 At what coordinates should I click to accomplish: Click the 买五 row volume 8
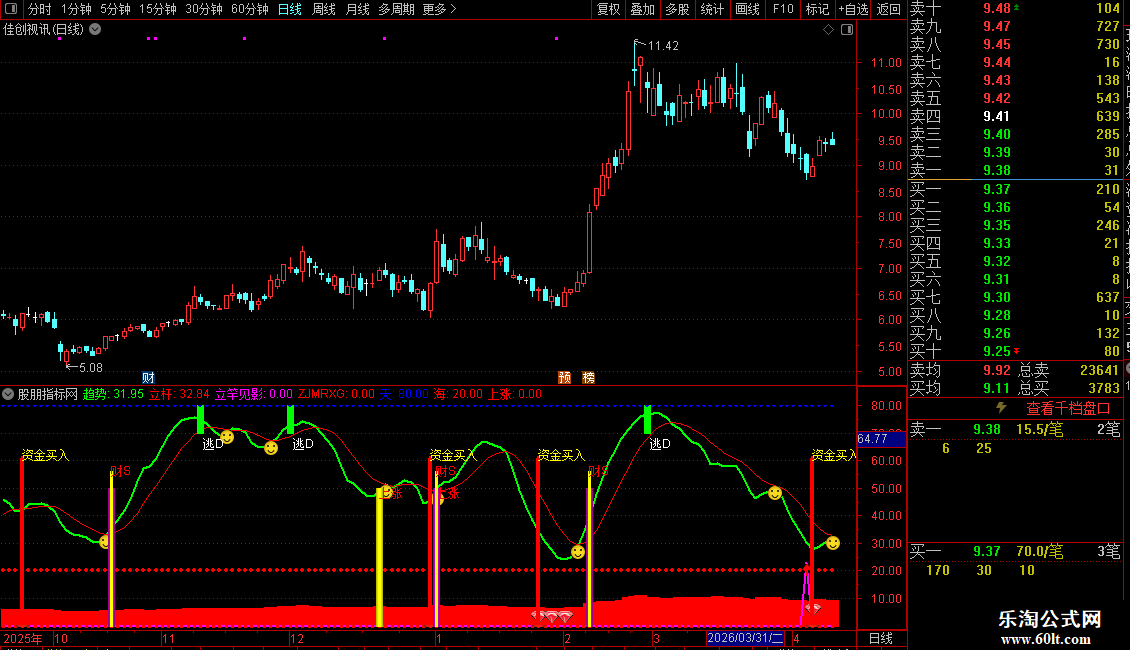[1116, 261]
